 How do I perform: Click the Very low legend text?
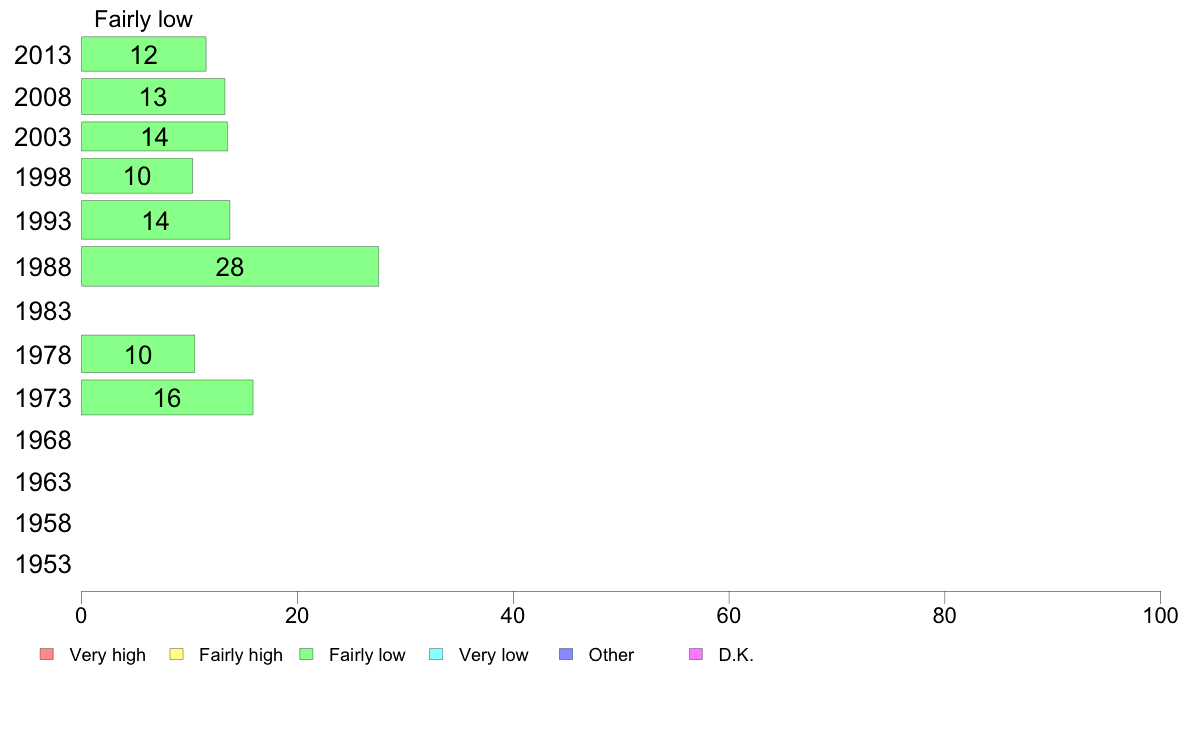pos(493,655)
